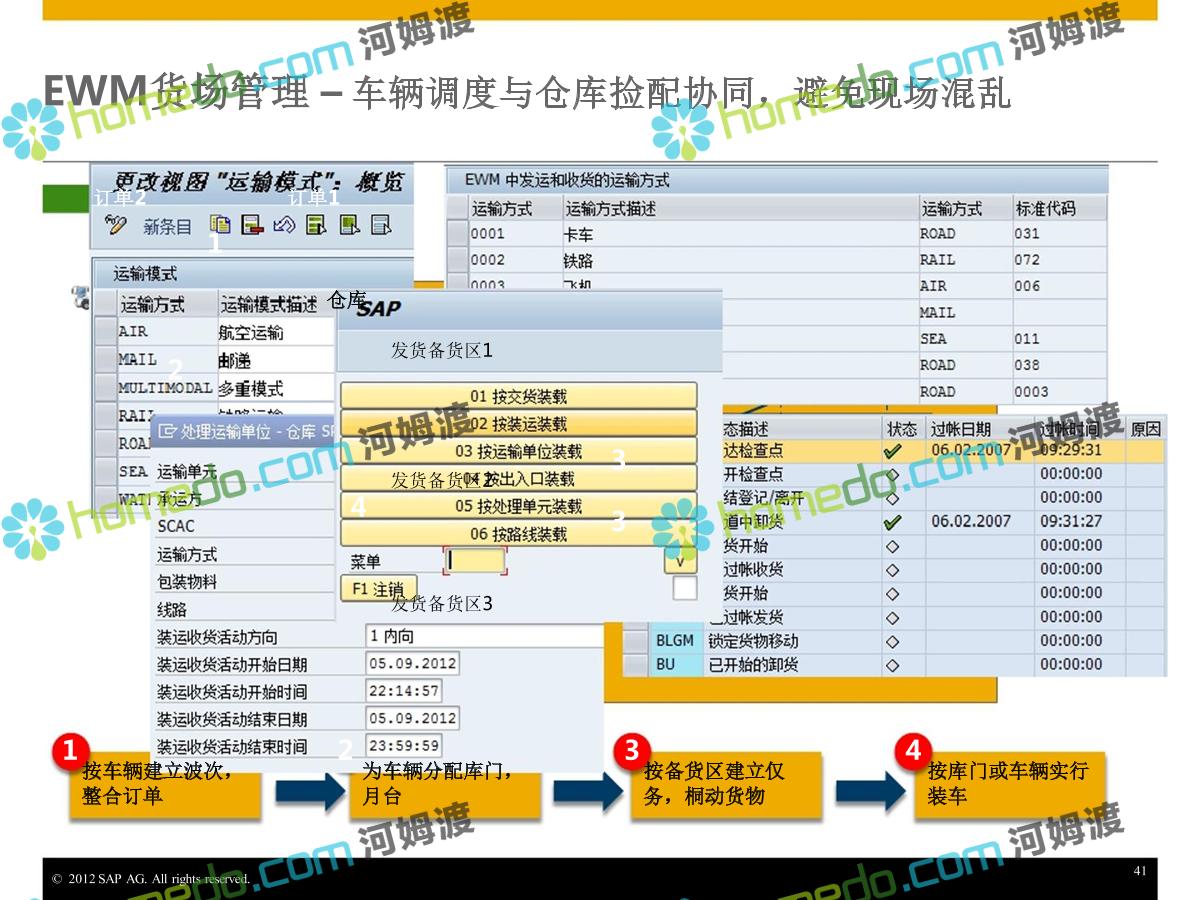Click the diamond status icon for 已开始的卸货
Screen dimensions: 1200x900
click(x=893, y=665)
